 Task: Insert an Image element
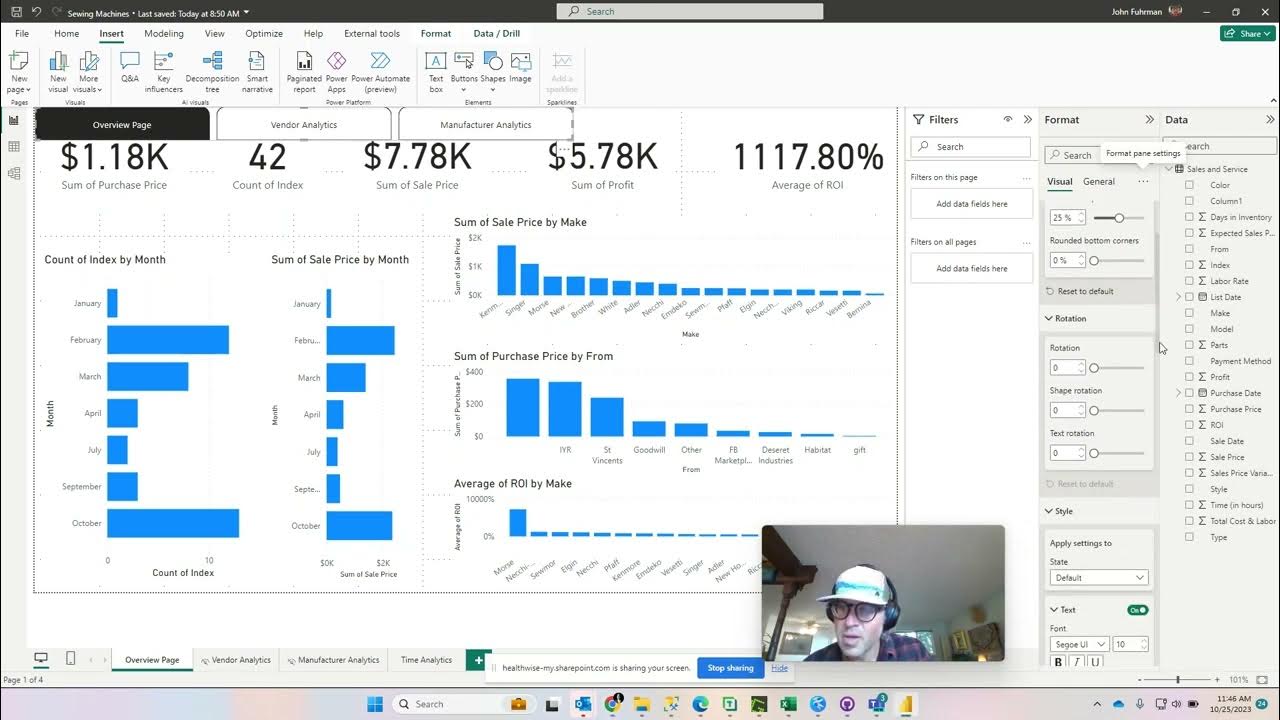point(520,67)
